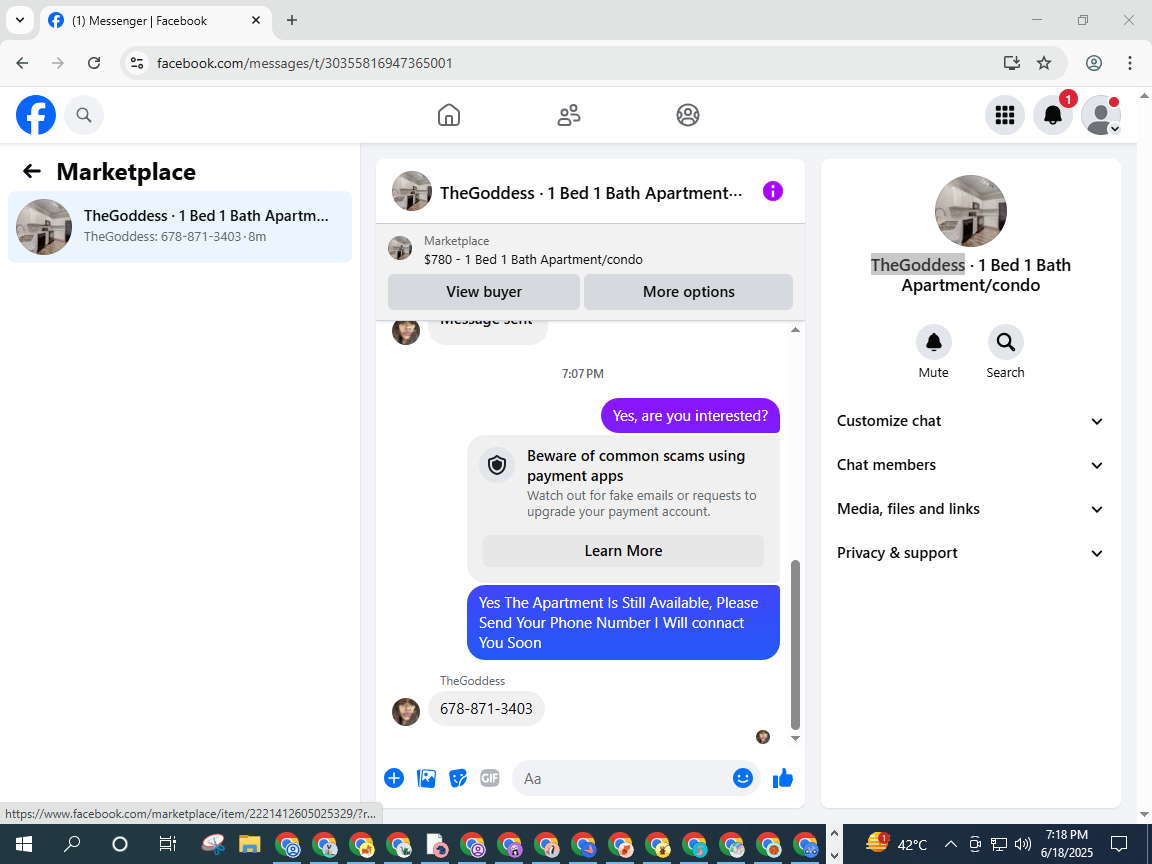Click the phone number message 678-871-3403
Image resolution: width=1152 pixels, height=864 pixels.
(486, 709)
